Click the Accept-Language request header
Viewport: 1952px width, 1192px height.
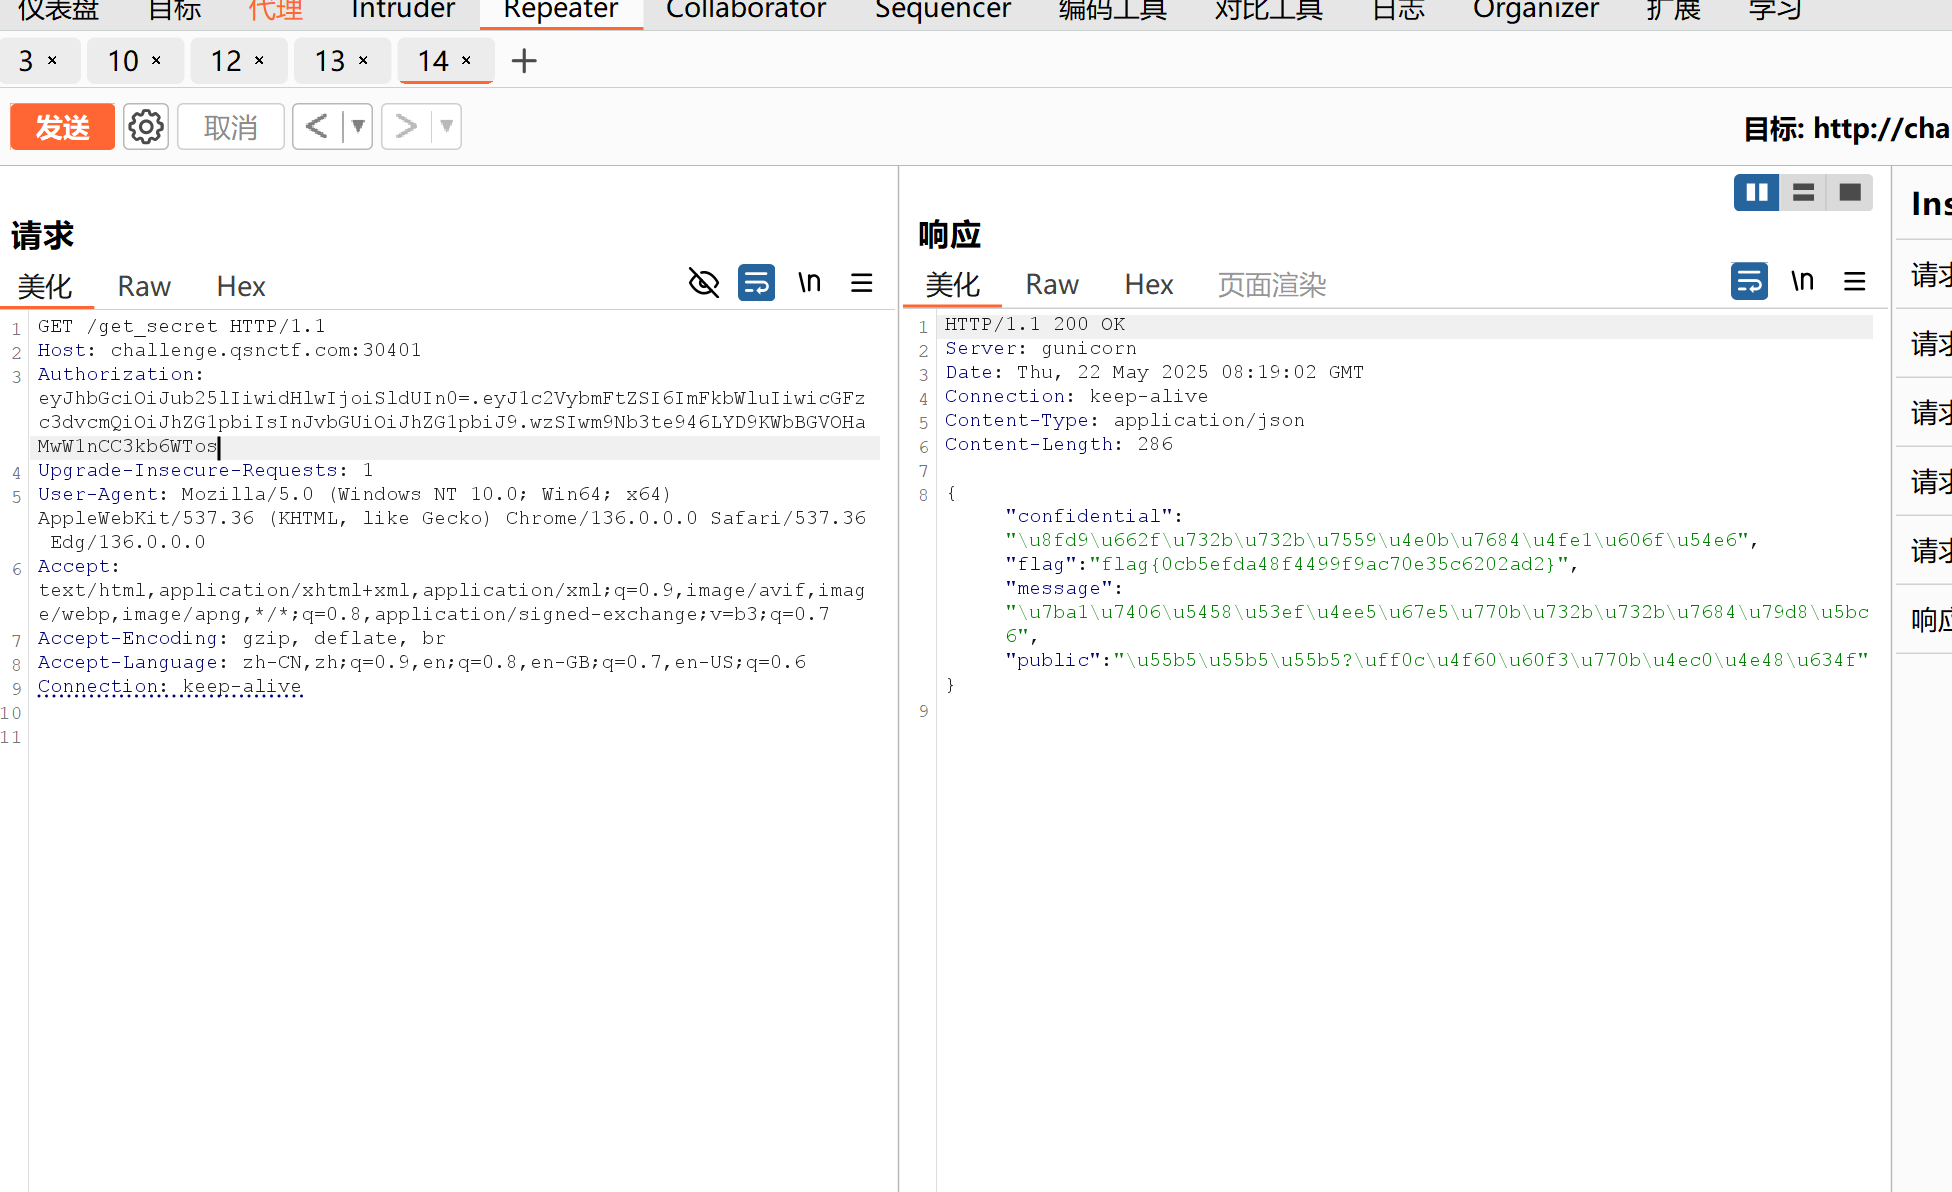coord(422,663)
